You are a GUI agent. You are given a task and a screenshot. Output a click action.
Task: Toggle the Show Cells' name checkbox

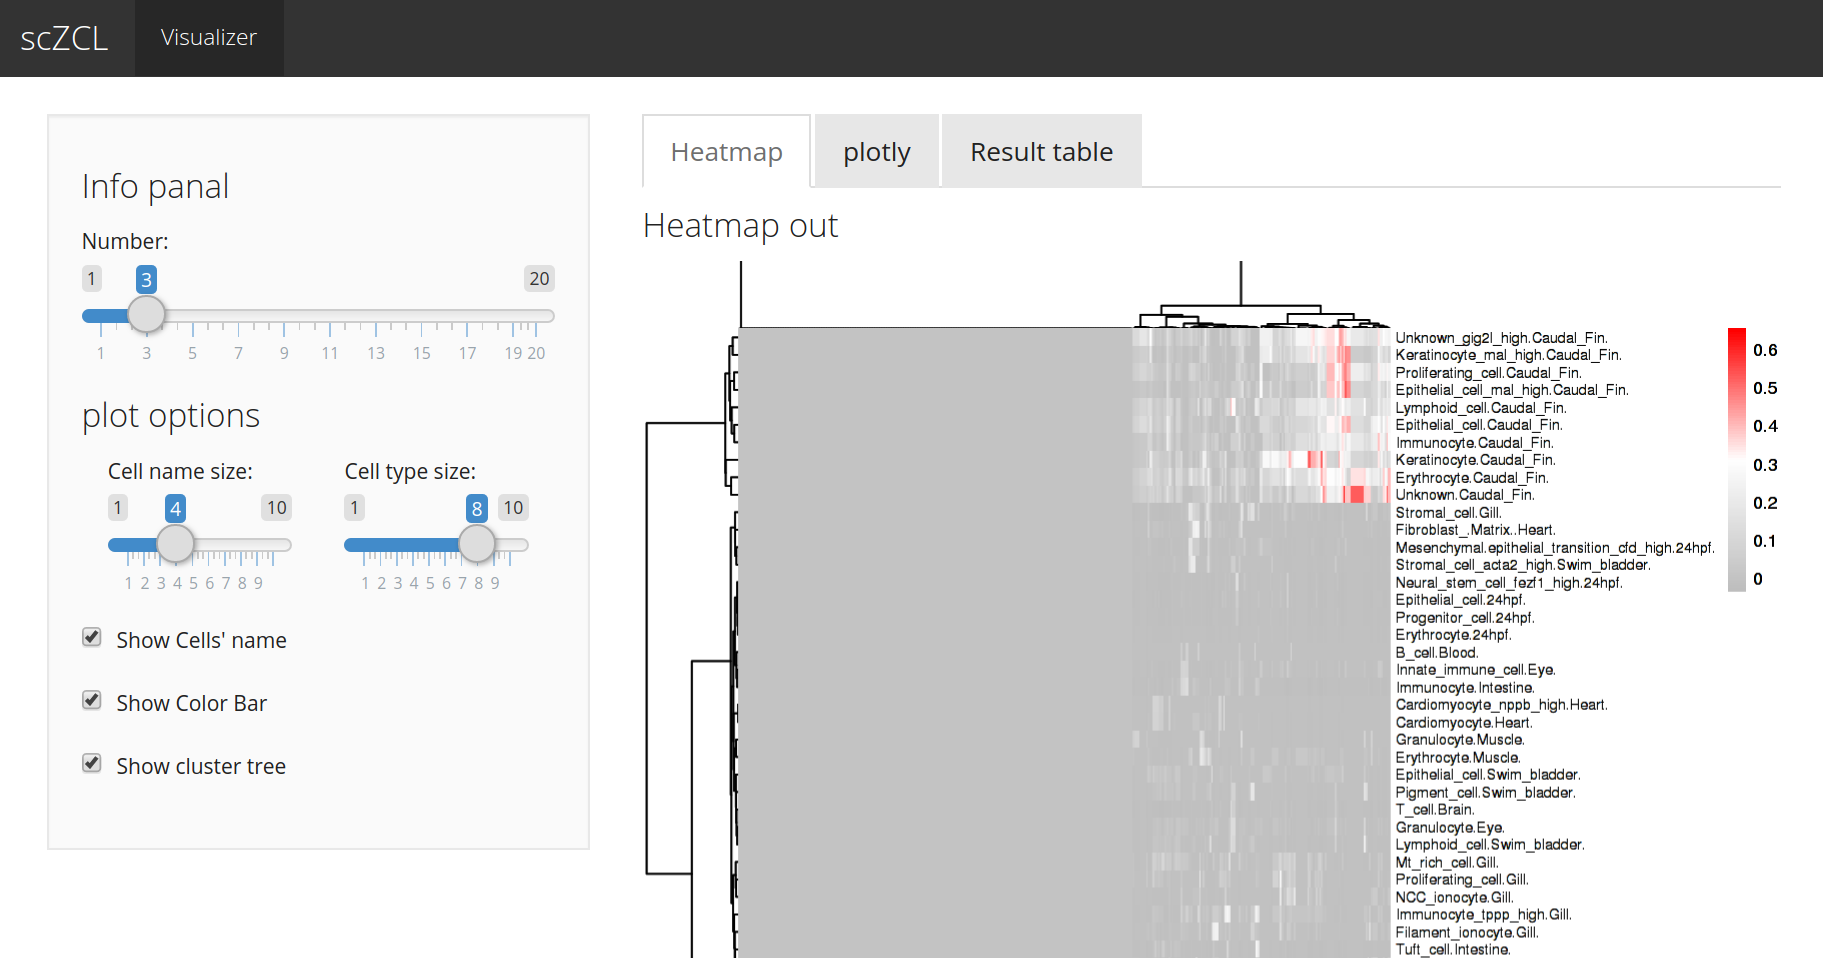coord(92,638)
